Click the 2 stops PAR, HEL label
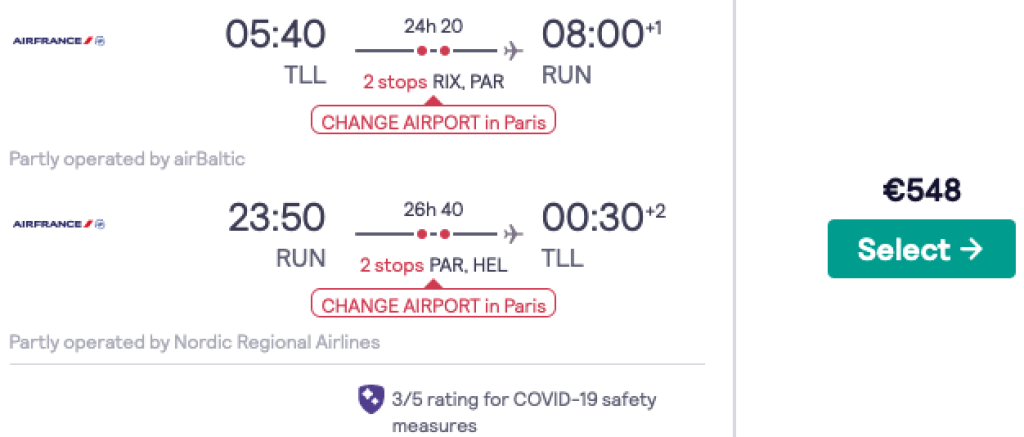 pyautogui.click(x=434, y=266)
